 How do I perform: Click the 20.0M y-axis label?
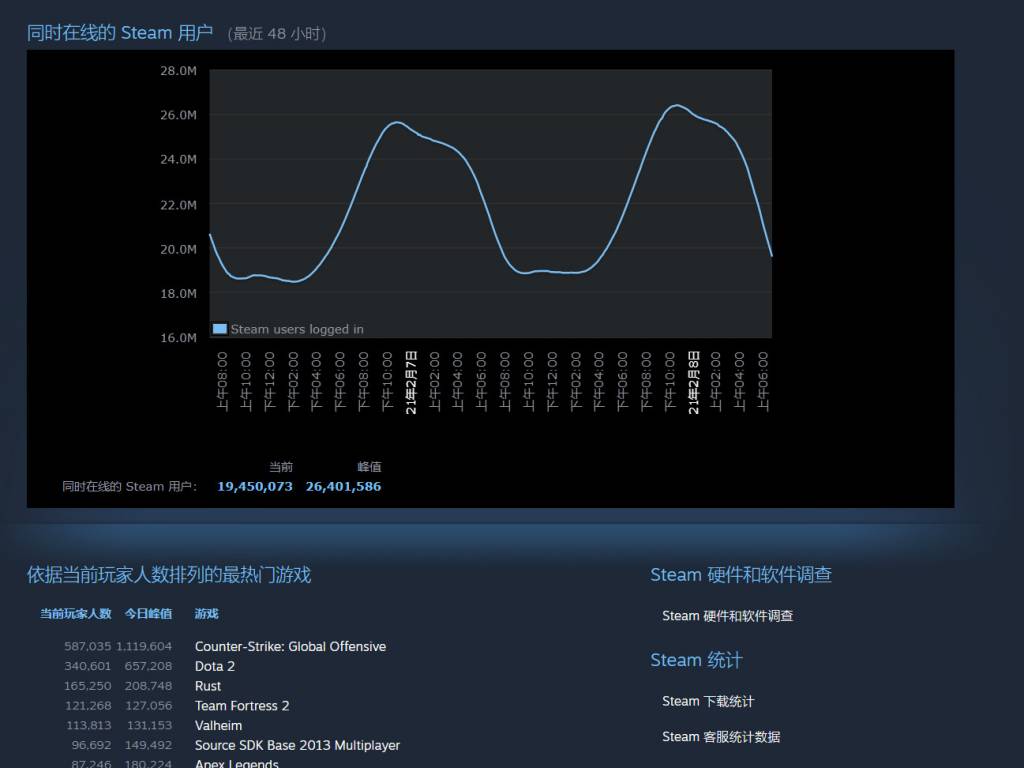tap(178, 249)
